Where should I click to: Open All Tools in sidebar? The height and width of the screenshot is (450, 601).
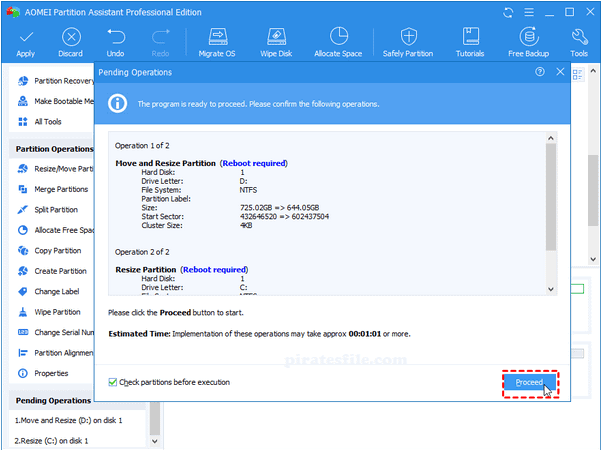(x=39, y=122)
